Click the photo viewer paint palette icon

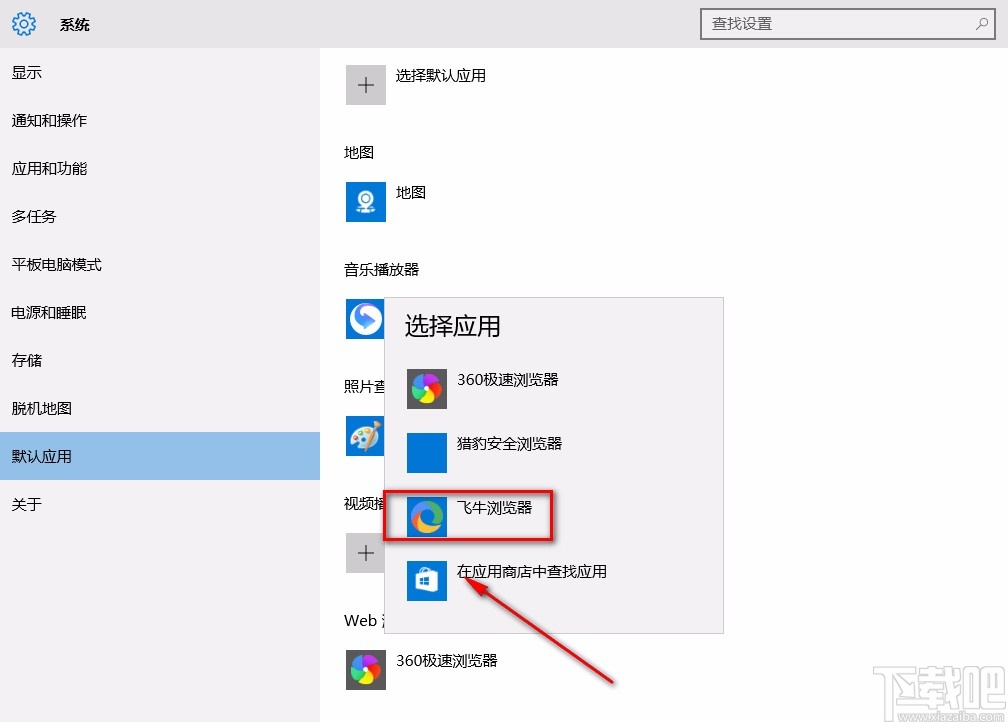click(x=365, y=436)
